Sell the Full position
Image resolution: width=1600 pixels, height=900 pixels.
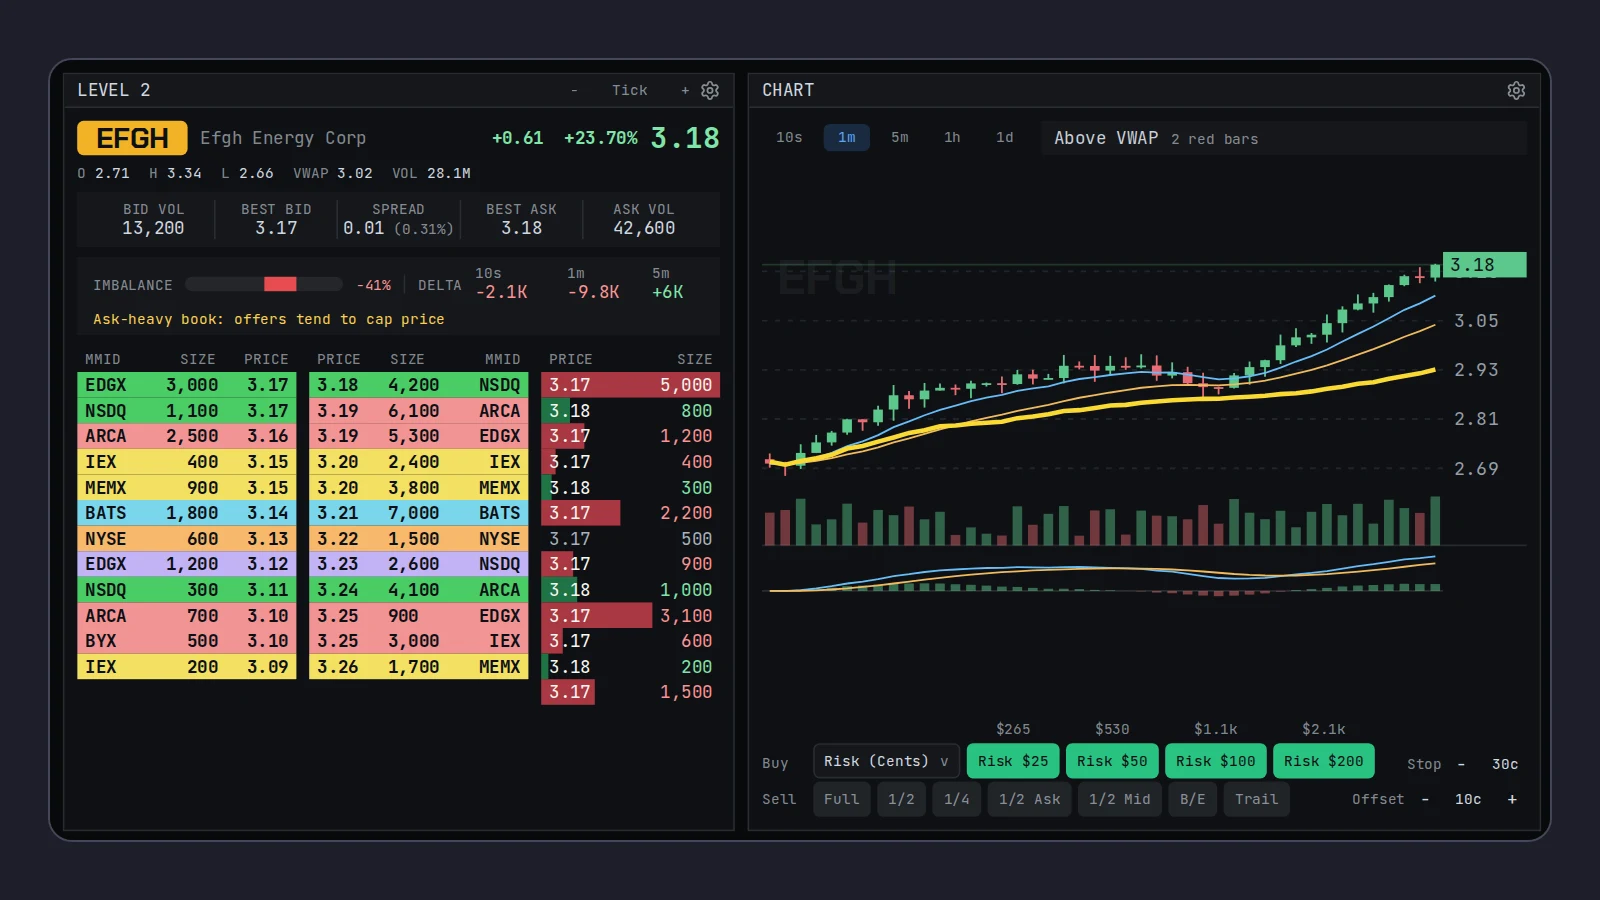coord(842,799)
